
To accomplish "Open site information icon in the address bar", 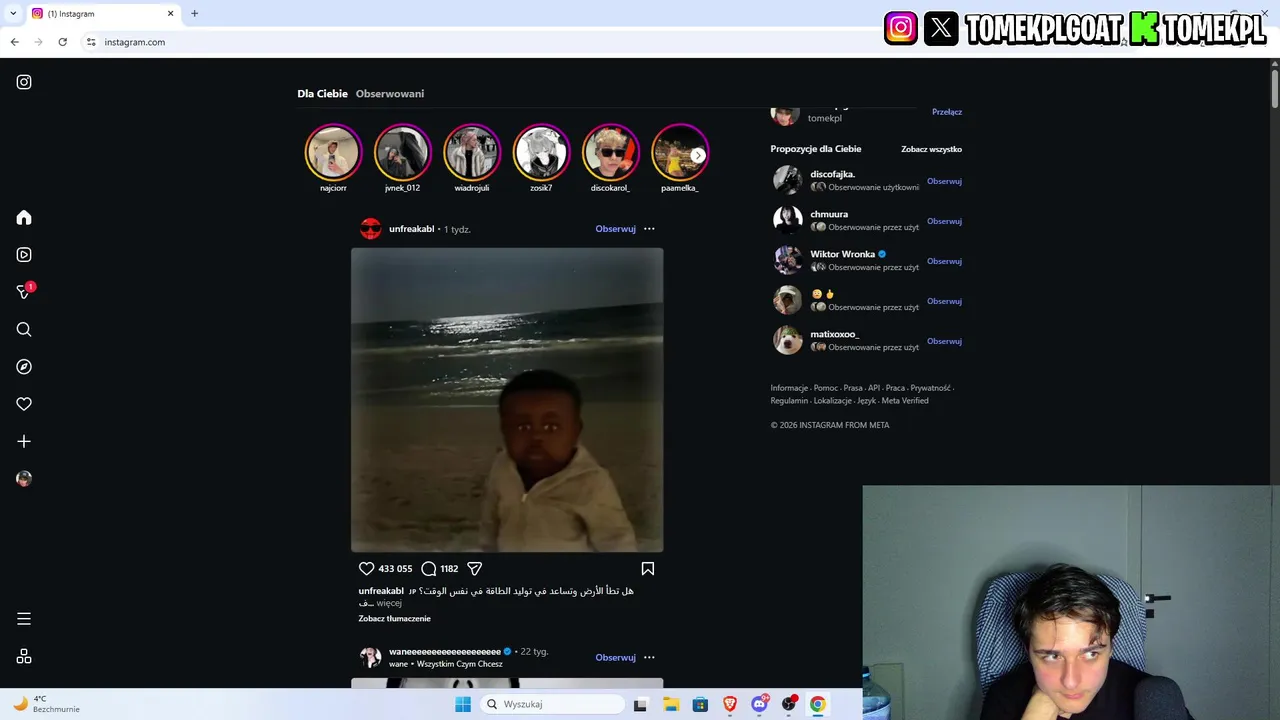I will click(91, 42).
